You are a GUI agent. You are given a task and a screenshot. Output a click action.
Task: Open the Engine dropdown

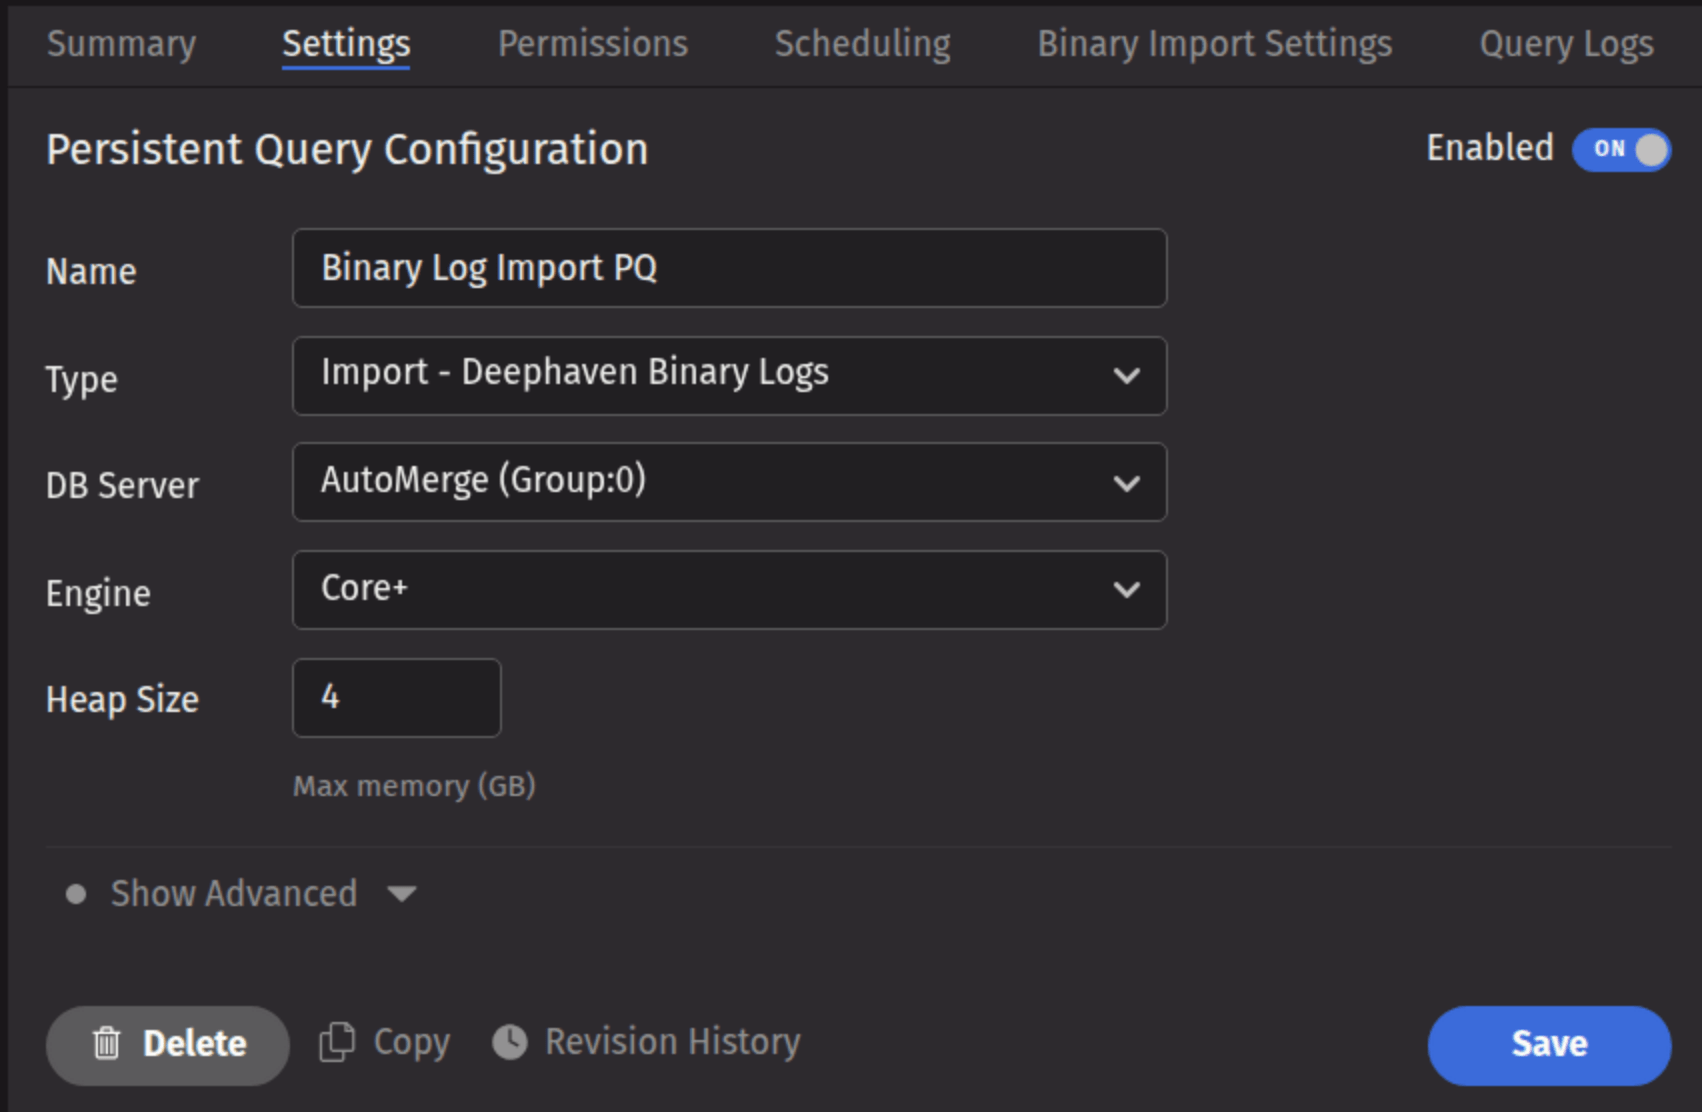[x=729, y=590]
